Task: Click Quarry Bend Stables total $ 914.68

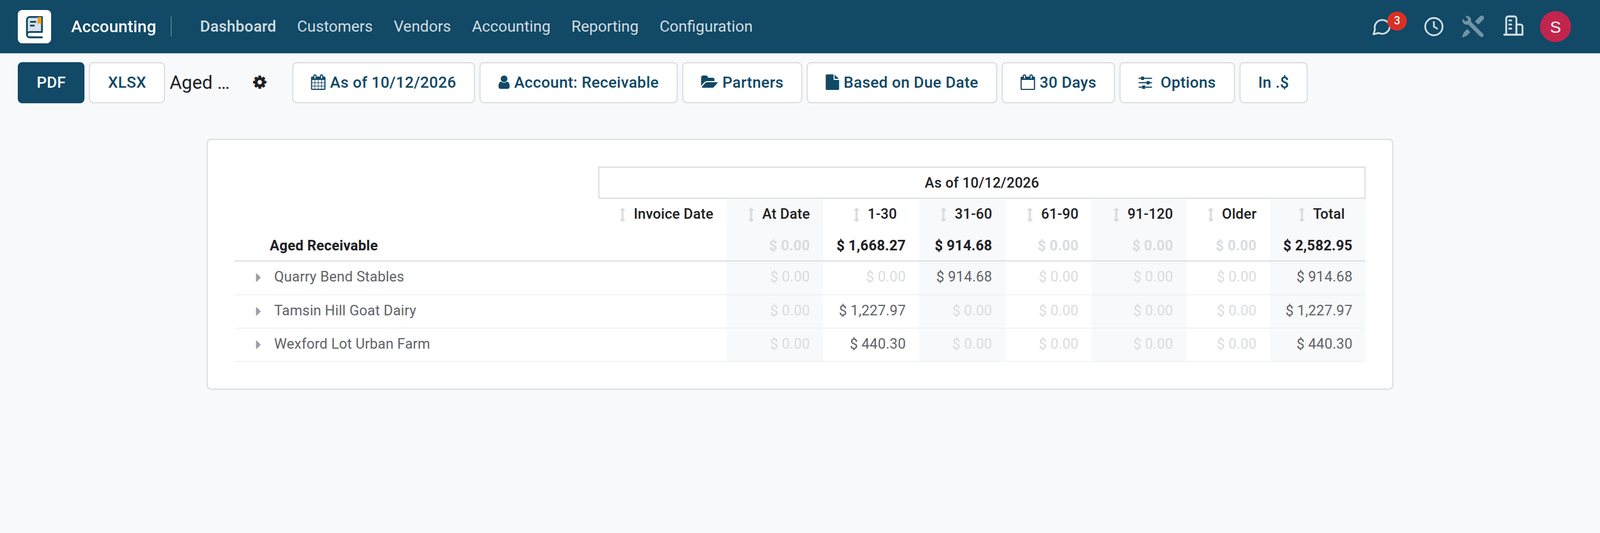Action: 1324,277
